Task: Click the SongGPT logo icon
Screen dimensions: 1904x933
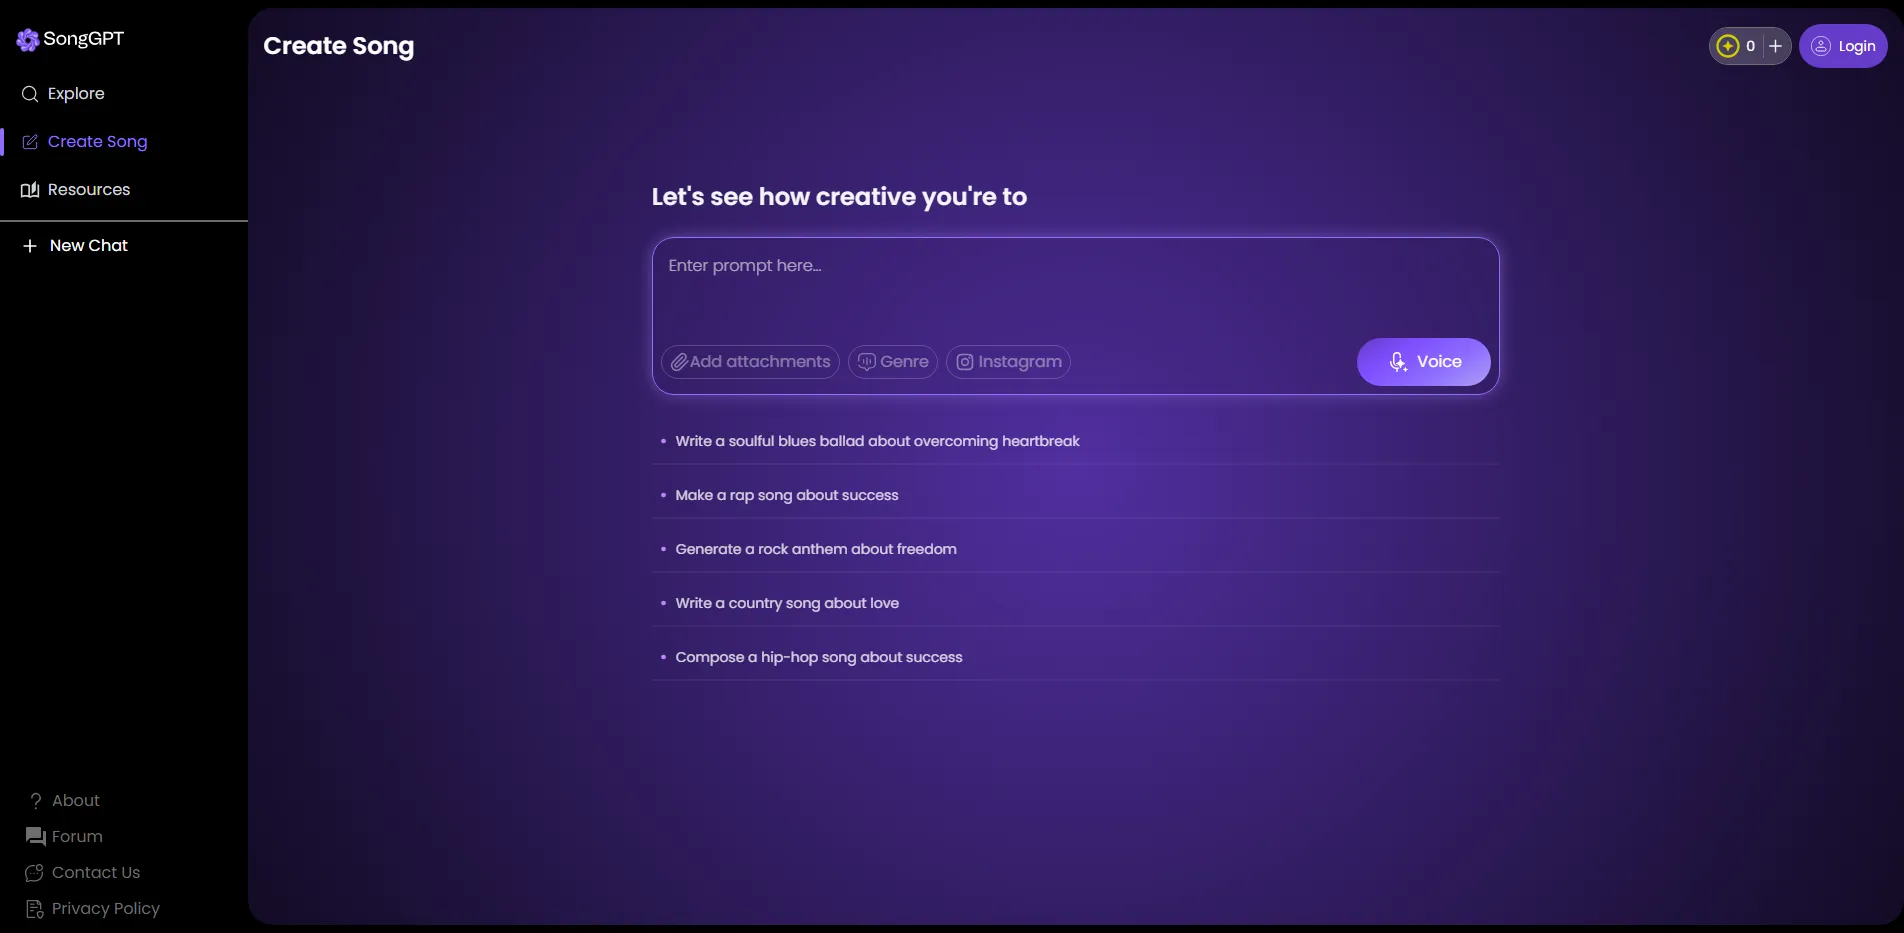Action: coord(27,40)
